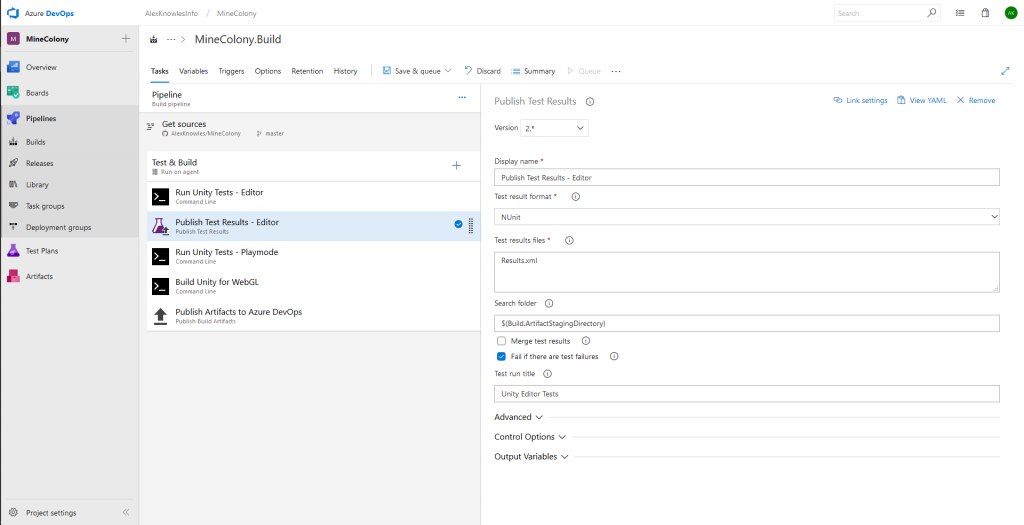Image resolution: width=1024 pixels, height=525 pixels.
Task: Open the task Version dropdown
Action: coord(555,128)
